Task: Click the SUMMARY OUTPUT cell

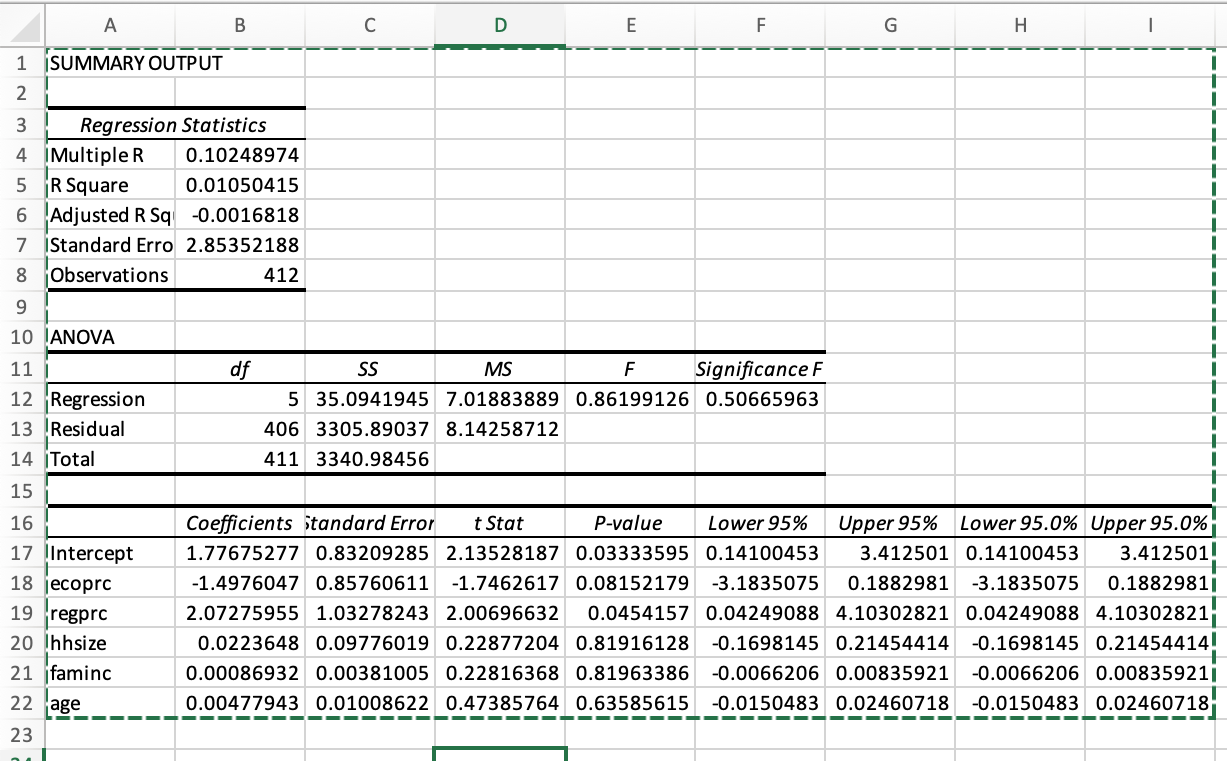Action: [110, 62]
